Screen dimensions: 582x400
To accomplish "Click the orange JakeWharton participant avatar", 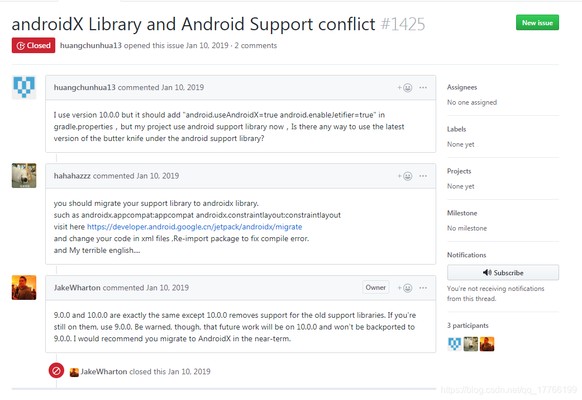I will pos(487,344).
